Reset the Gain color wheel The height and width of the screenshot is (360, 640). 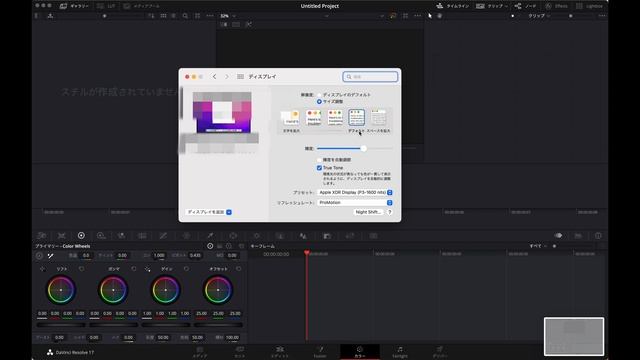pos(186,269)
